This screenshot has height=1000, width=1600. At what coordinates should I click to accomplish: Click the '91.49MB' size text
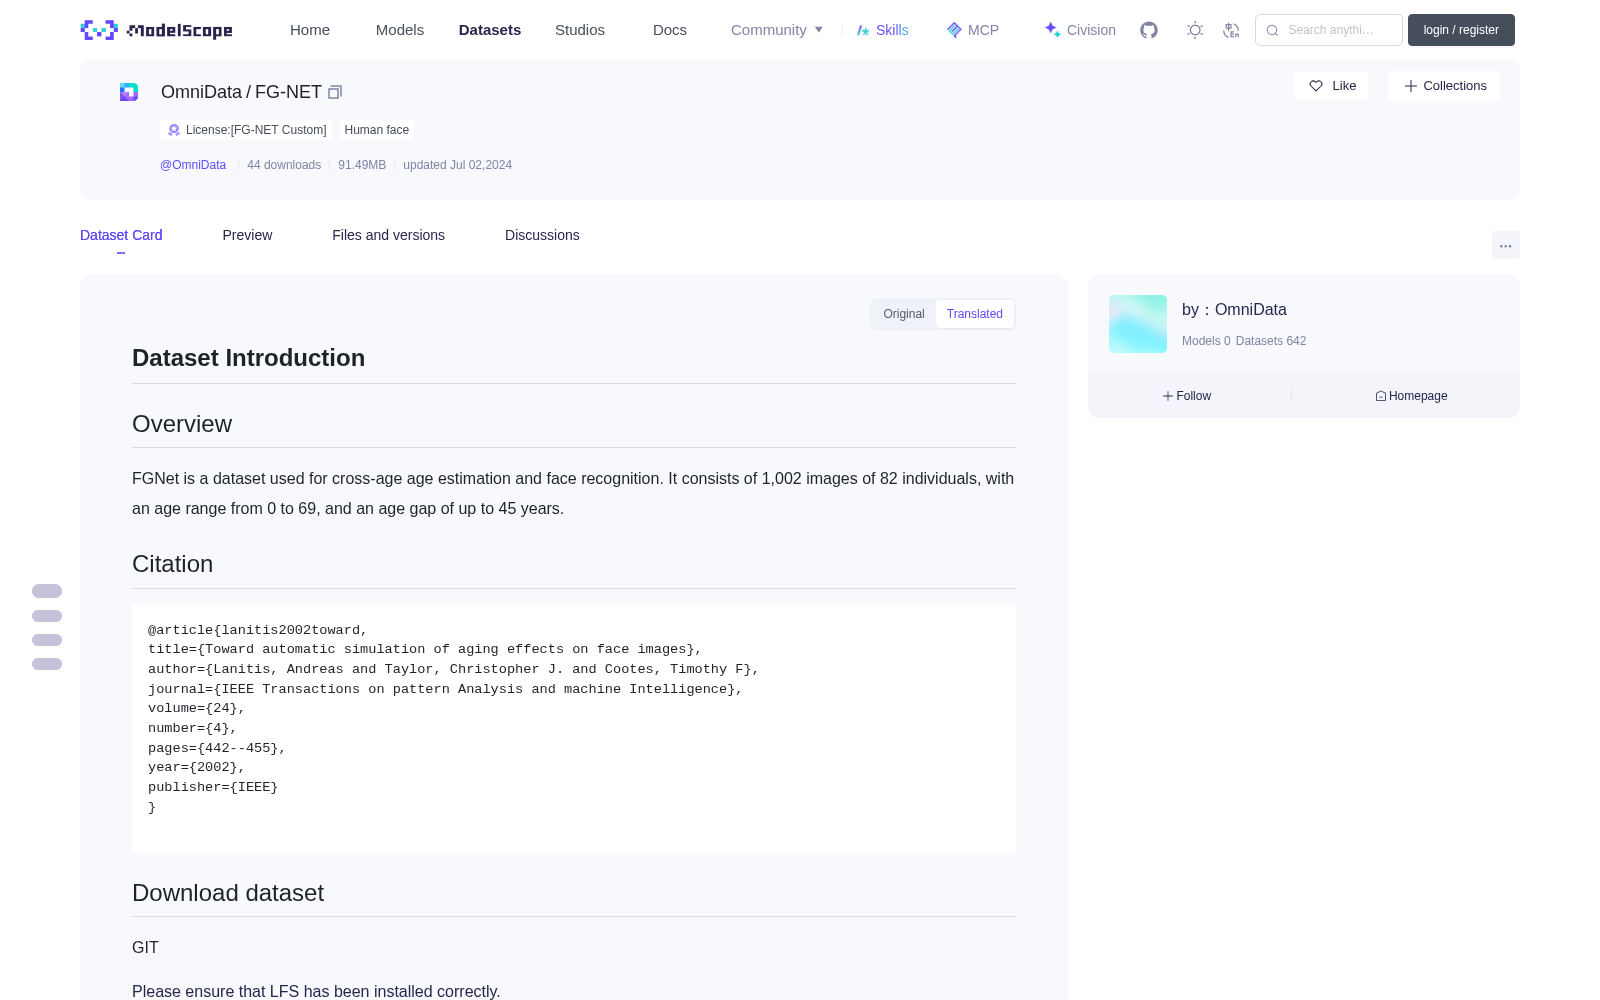(362, 165)
